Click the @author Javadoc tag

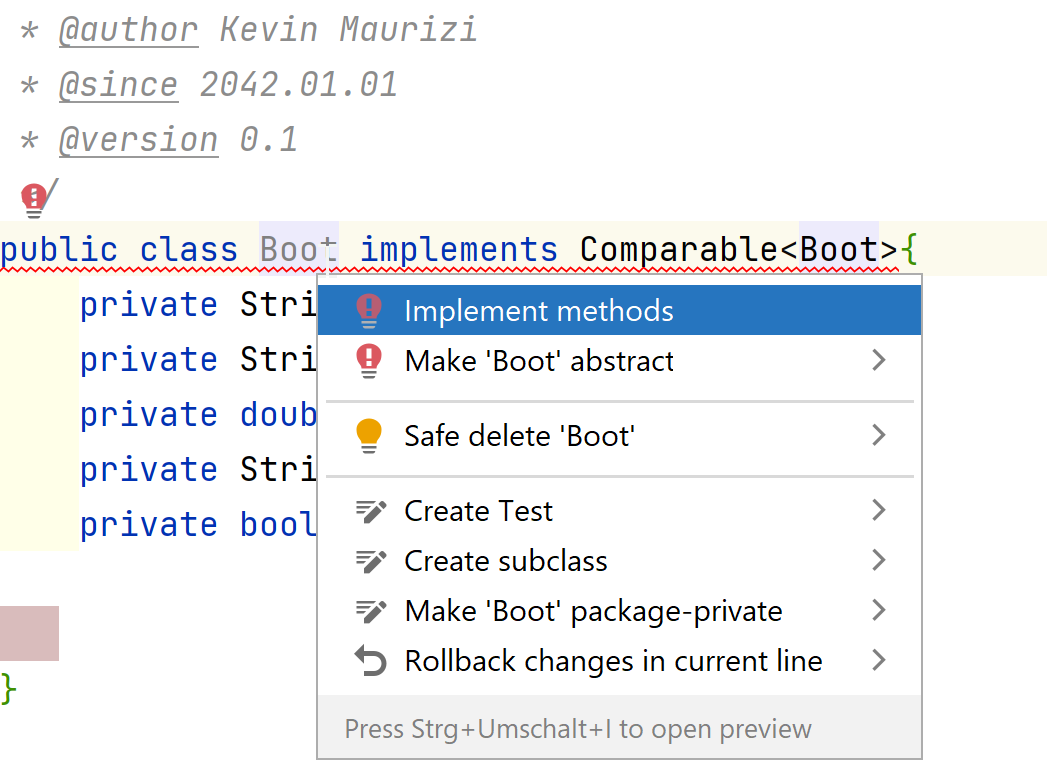[128, 30]
